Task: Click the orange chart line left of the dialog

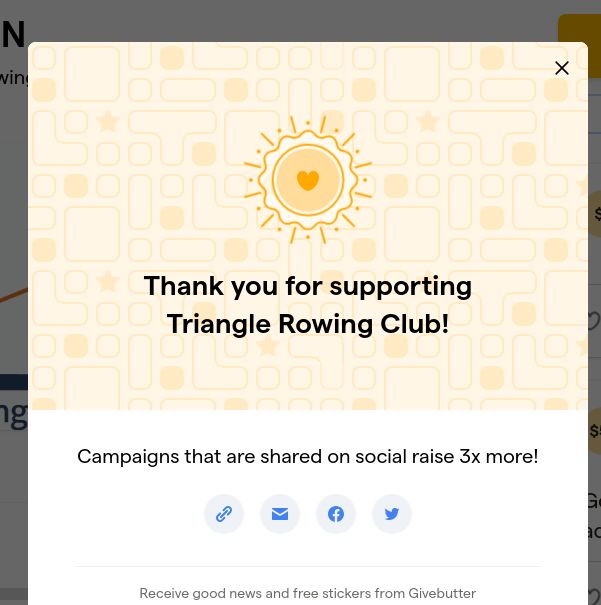Action: (13, 295)
